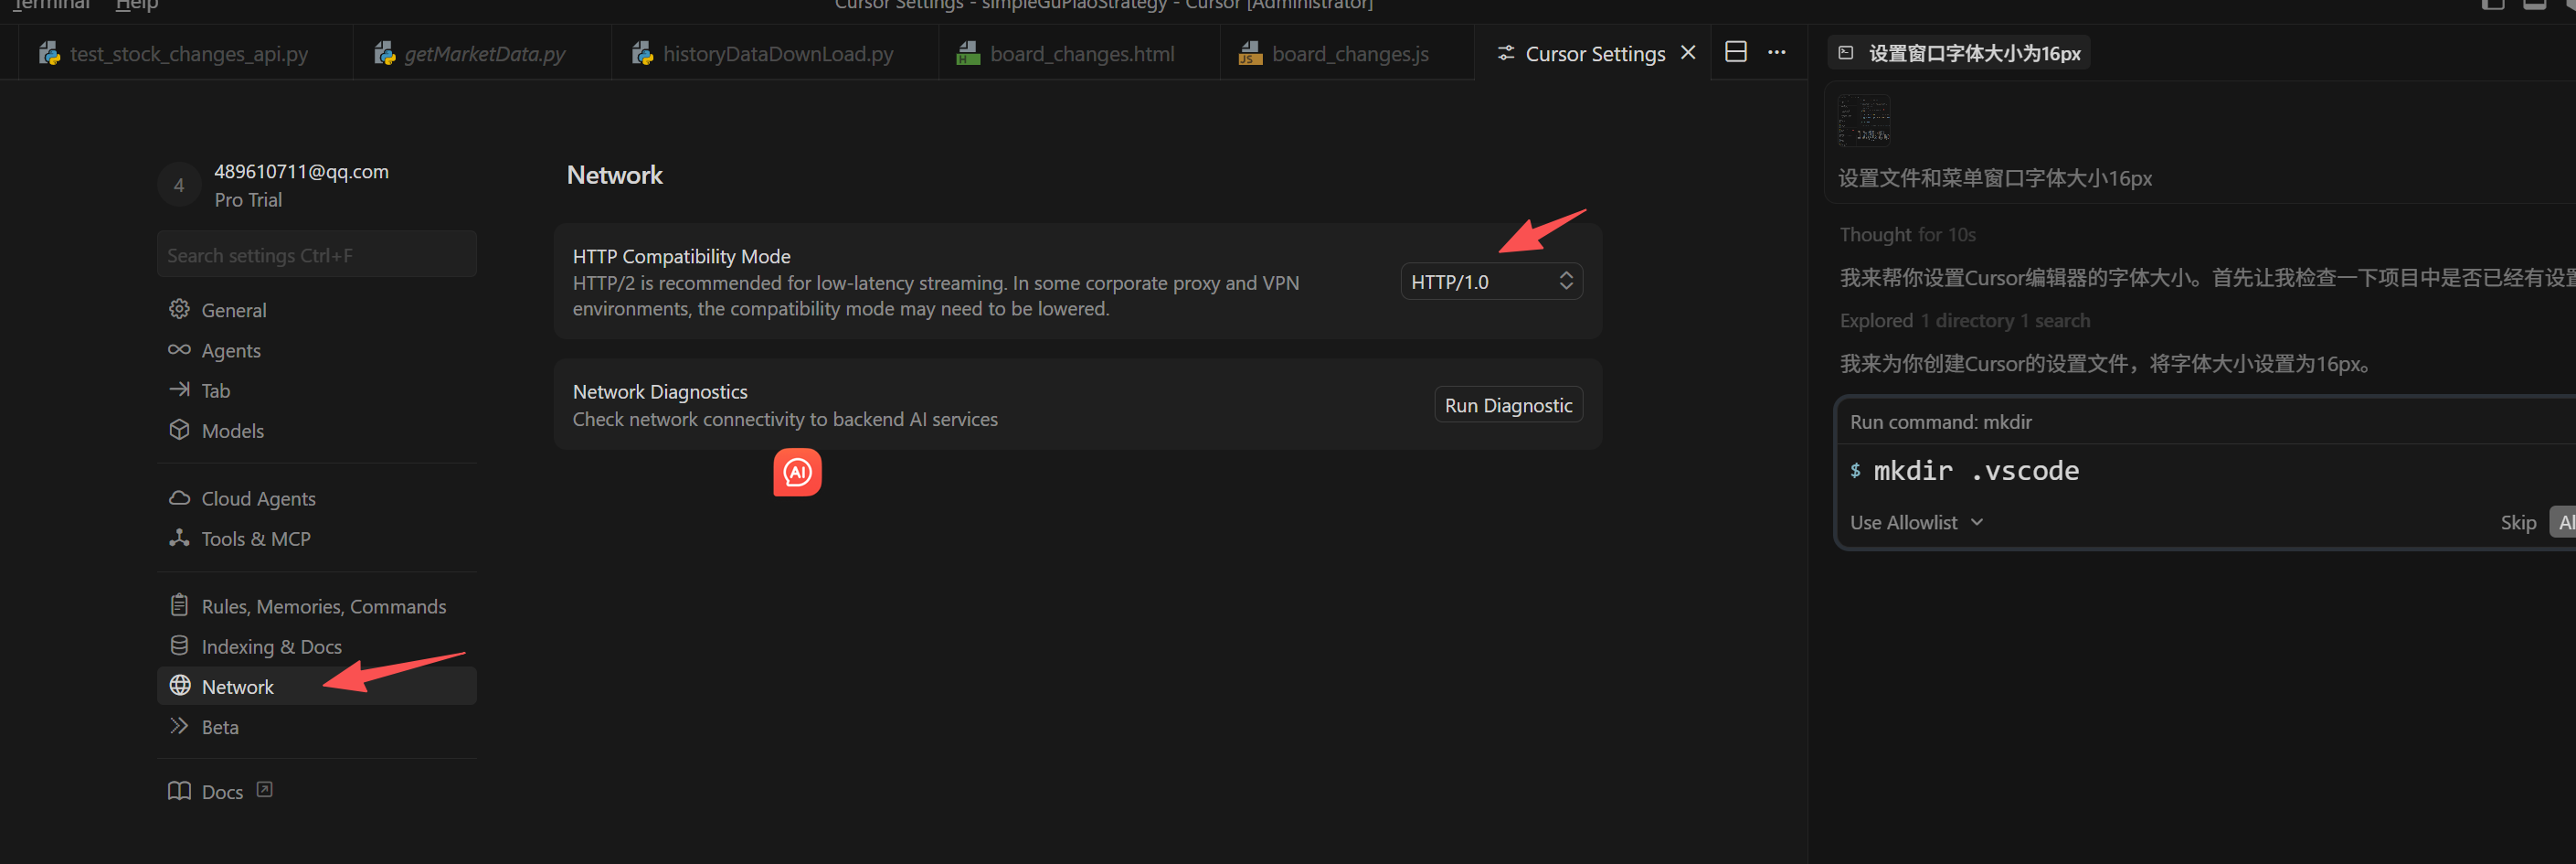Open General settings gear icon
This screenshot has width=2576, height=864.
pos(179,309)
